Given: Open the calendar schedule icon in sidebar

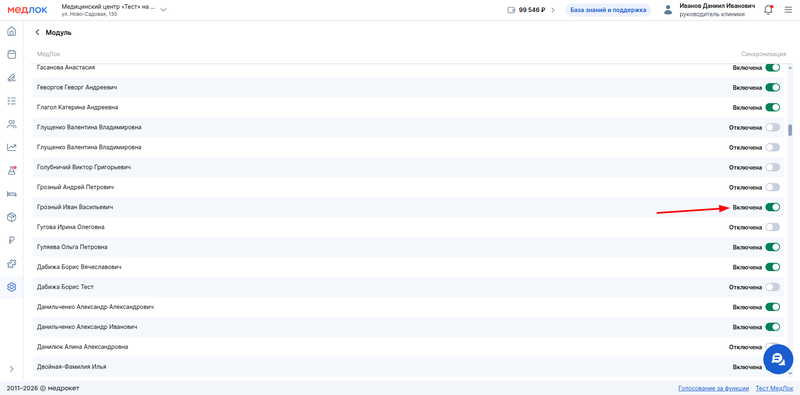Looking at the screenshot, I should tap(11, 54).
